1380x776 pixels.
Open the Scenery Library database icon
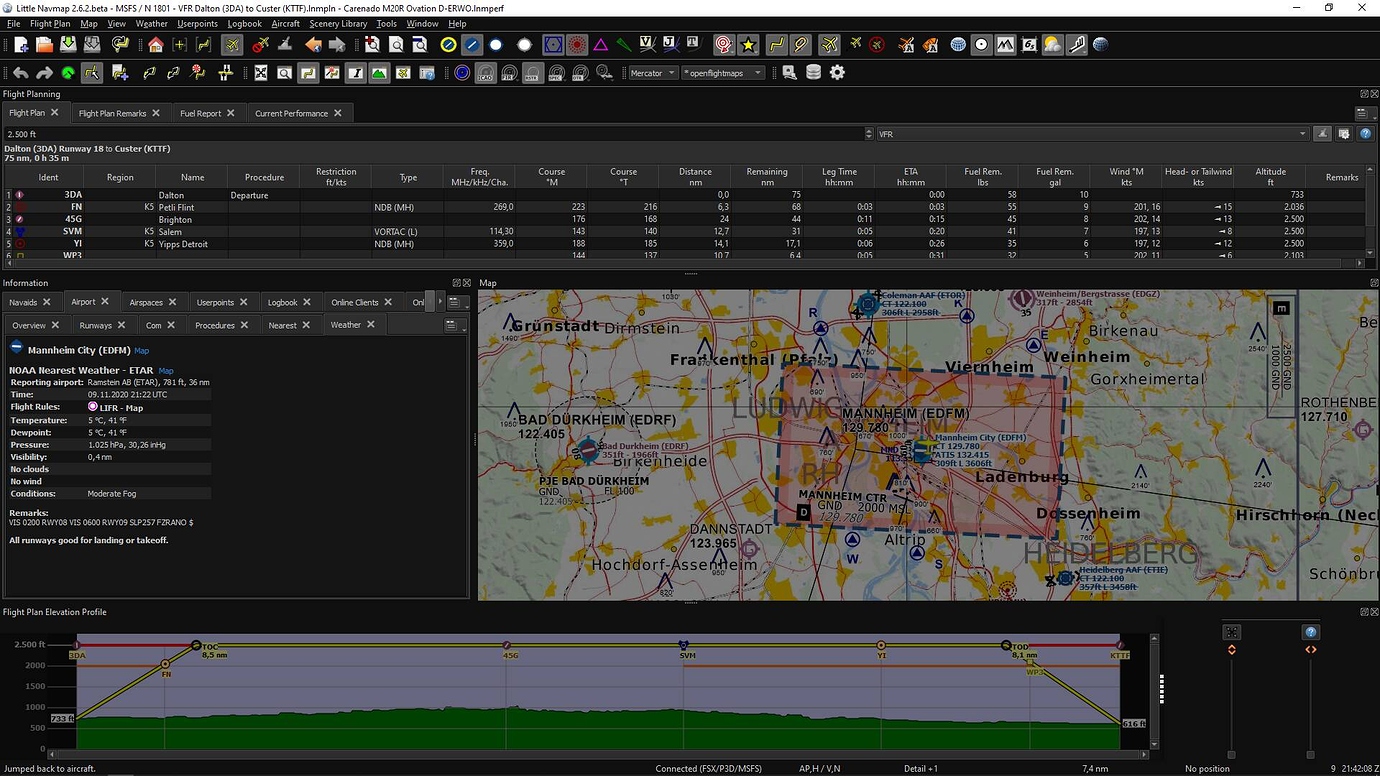point(813,72)
